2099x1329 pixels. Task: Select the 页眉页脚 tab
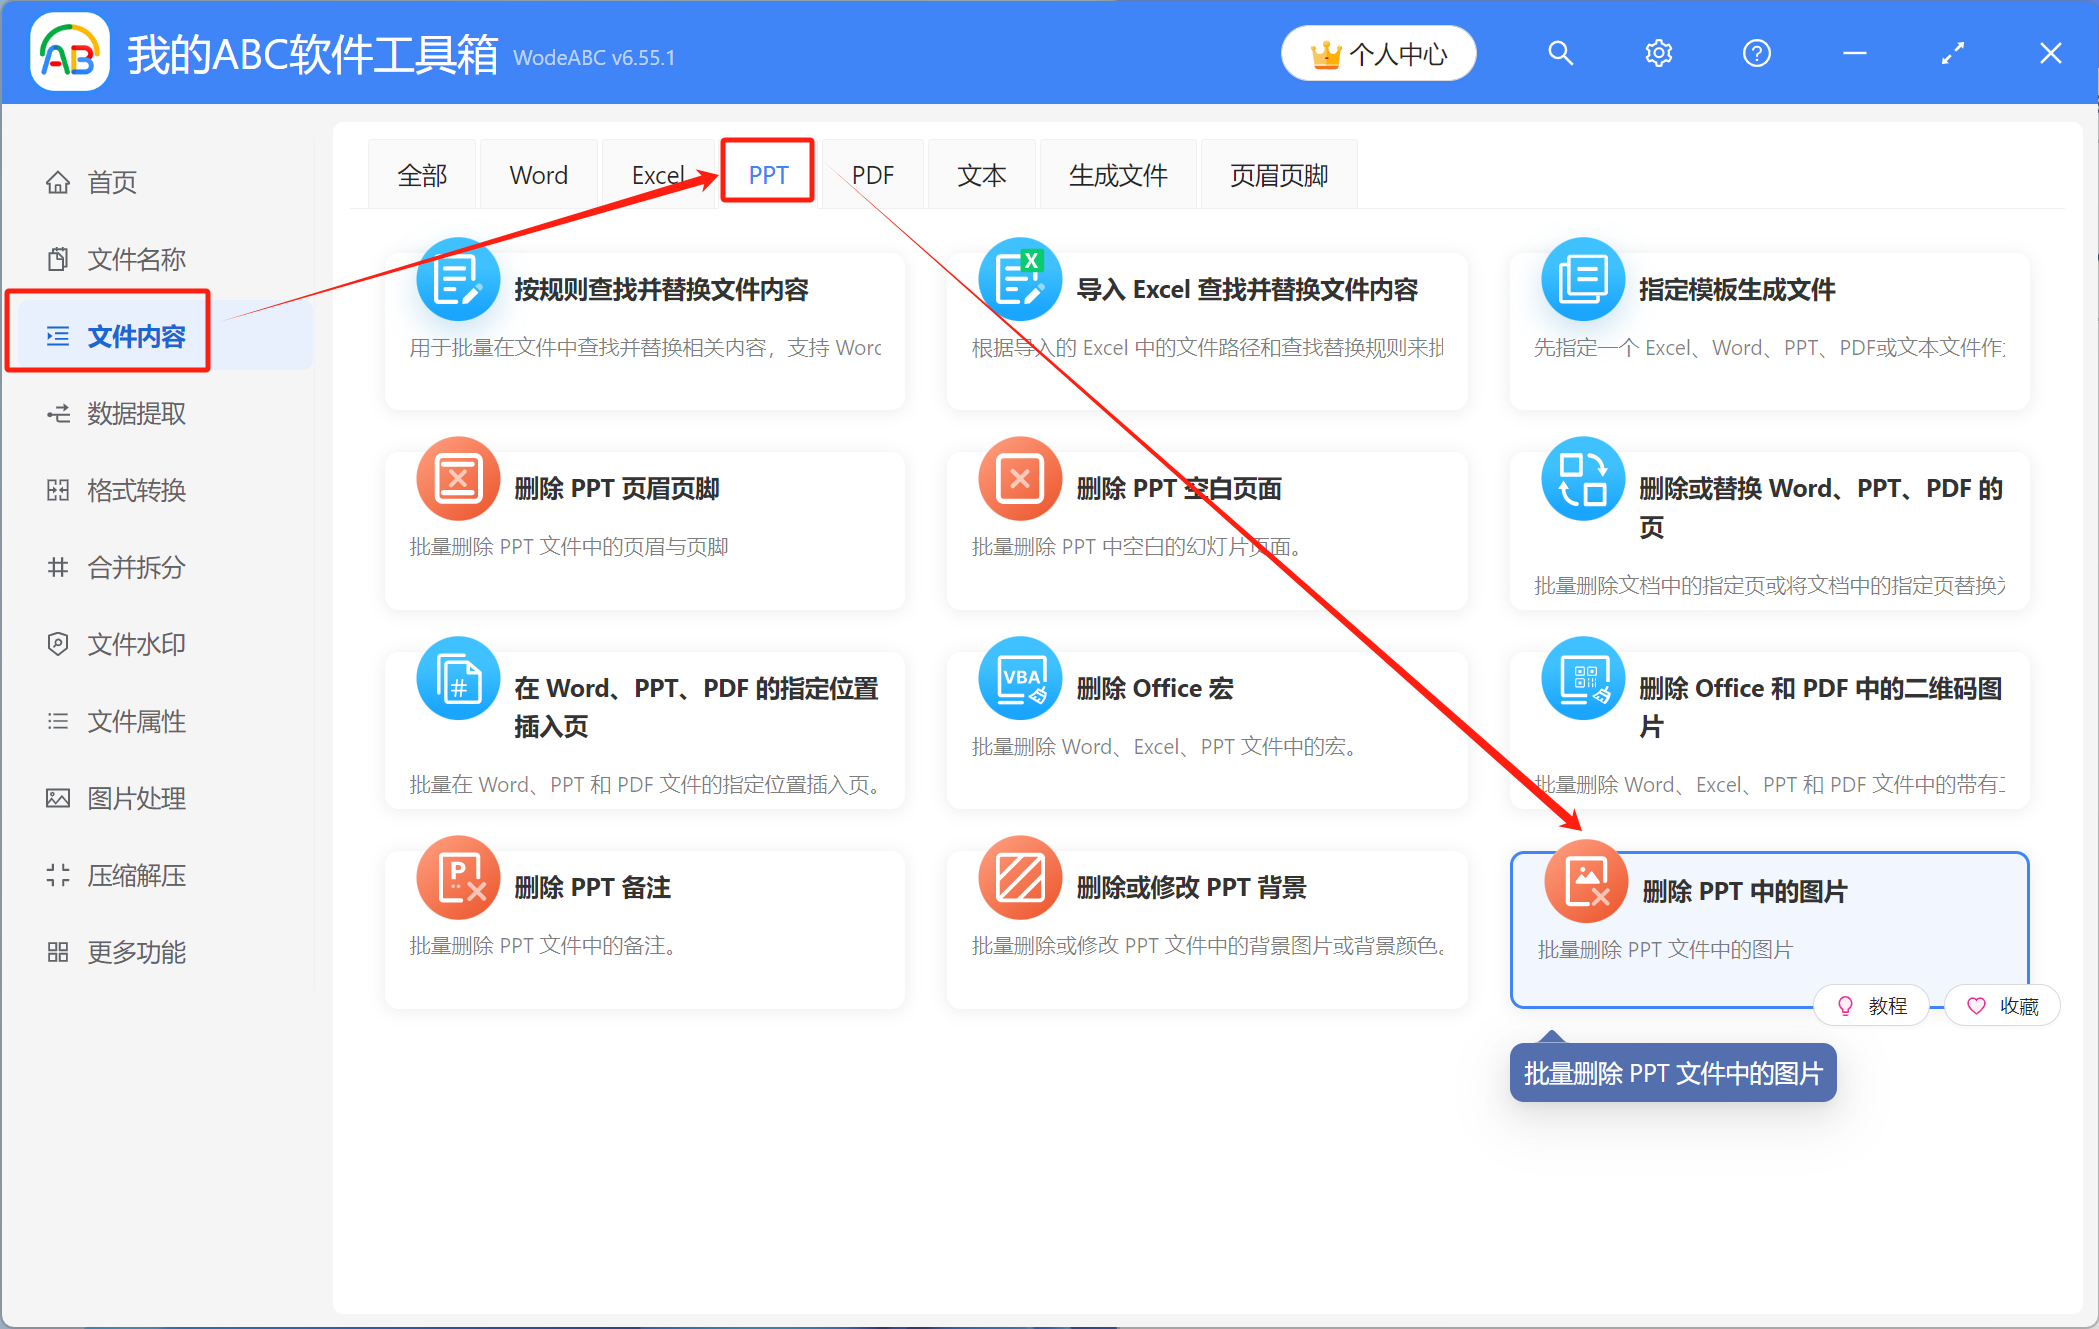[x=1278, y=175]
